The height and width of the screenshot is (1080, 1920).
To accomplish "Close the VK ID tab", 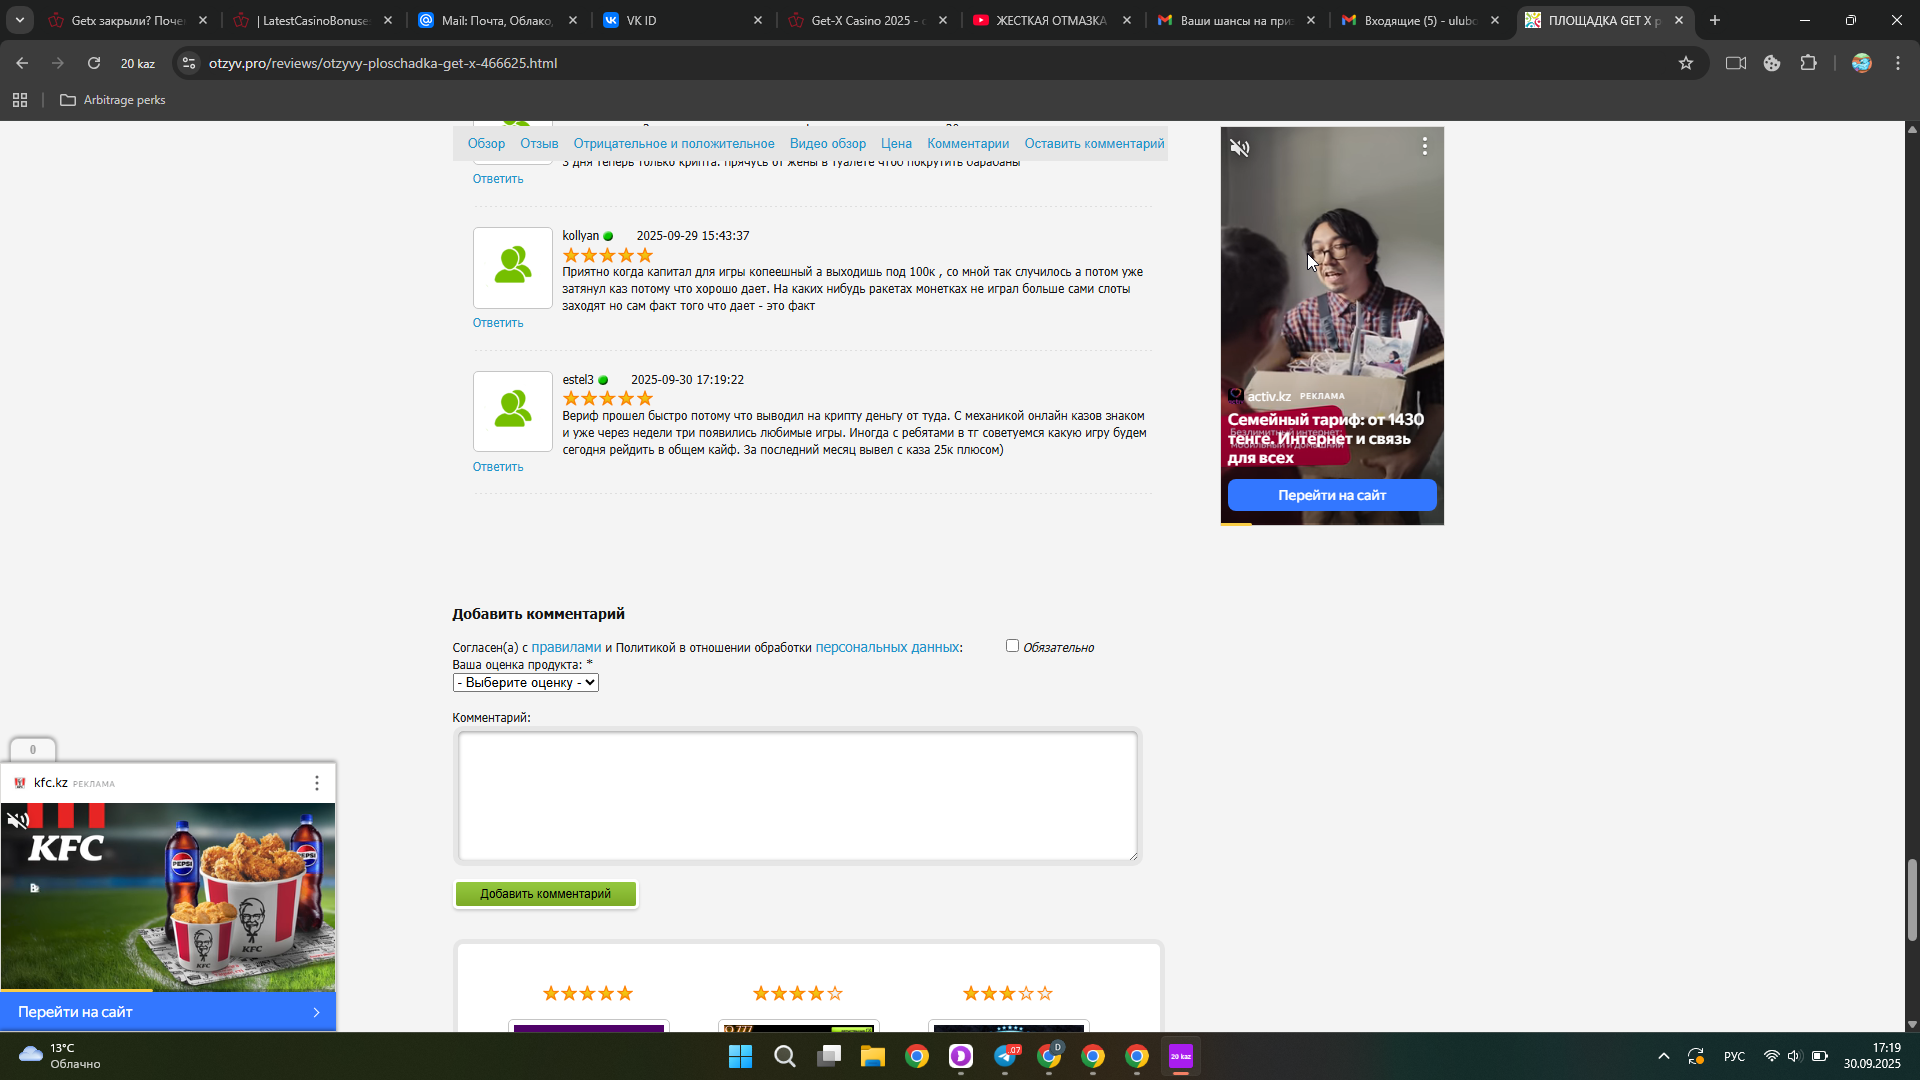I will click(x=757, y=20).
